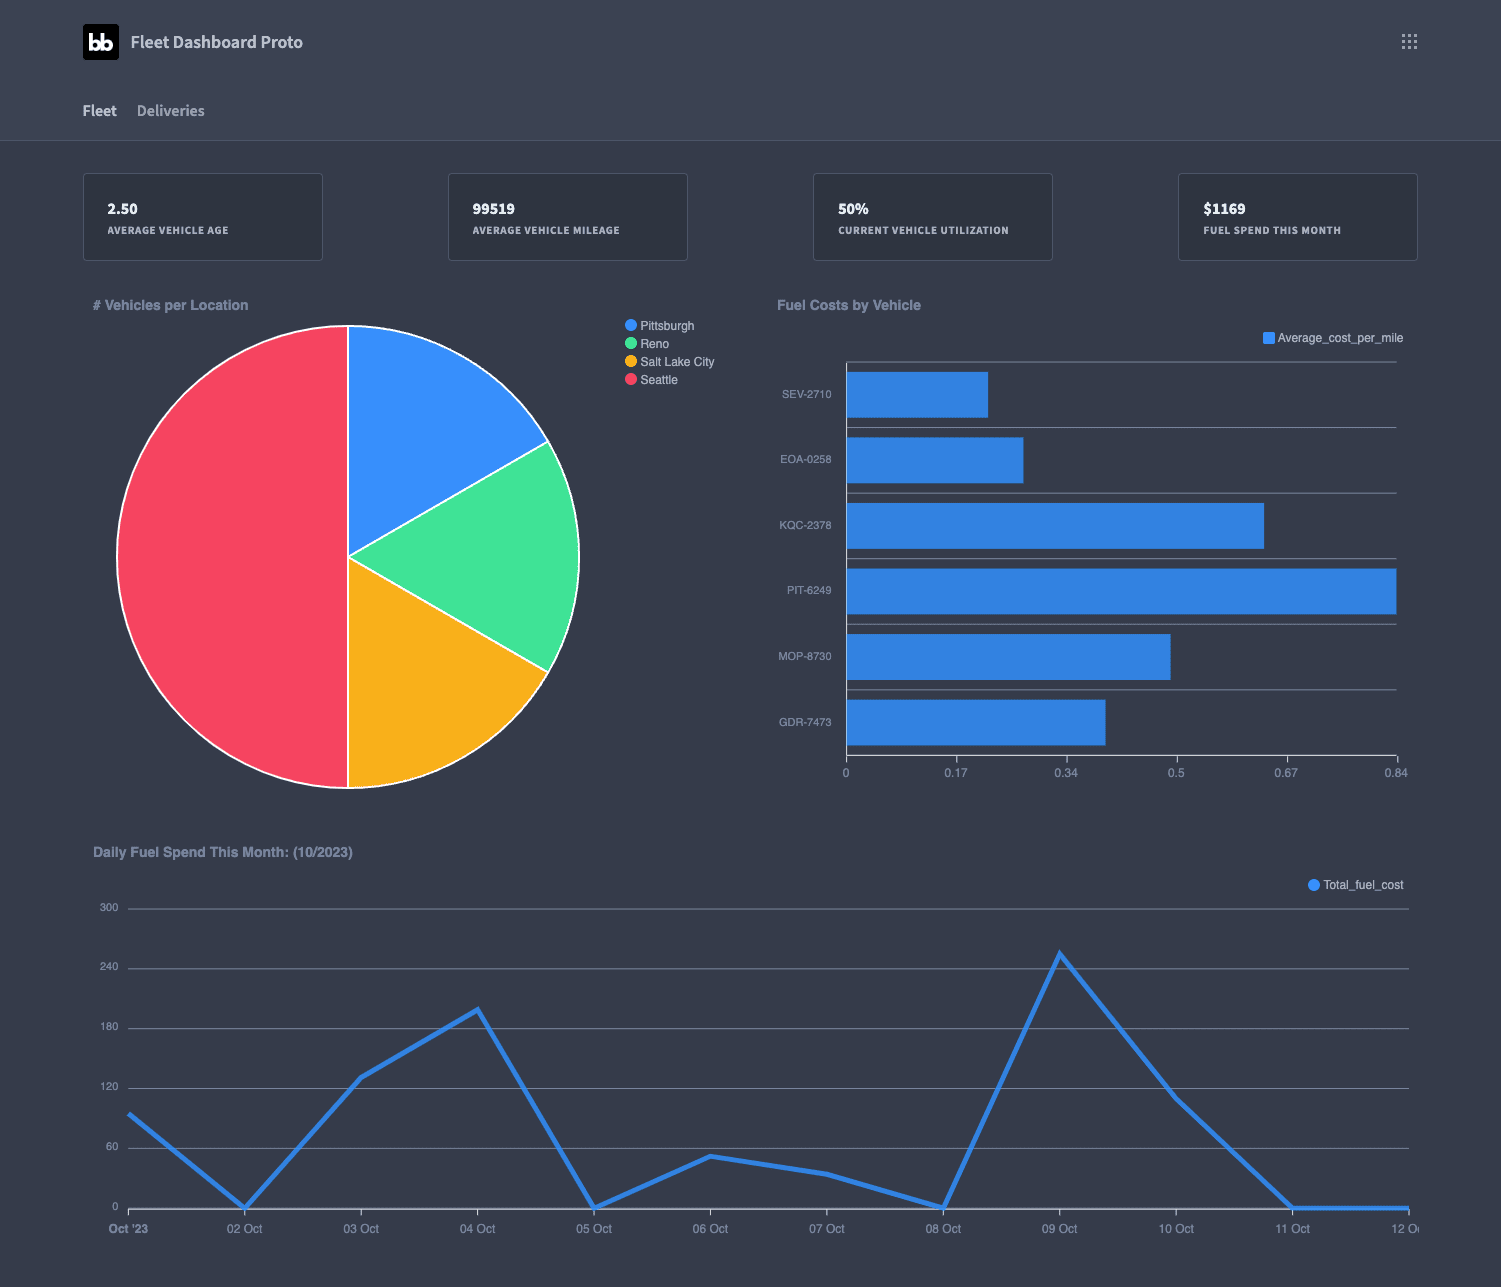This screenshot has width=1501, height=1287.
Task: Open the apps grid menu icon
Action: tap(1409, 42)
